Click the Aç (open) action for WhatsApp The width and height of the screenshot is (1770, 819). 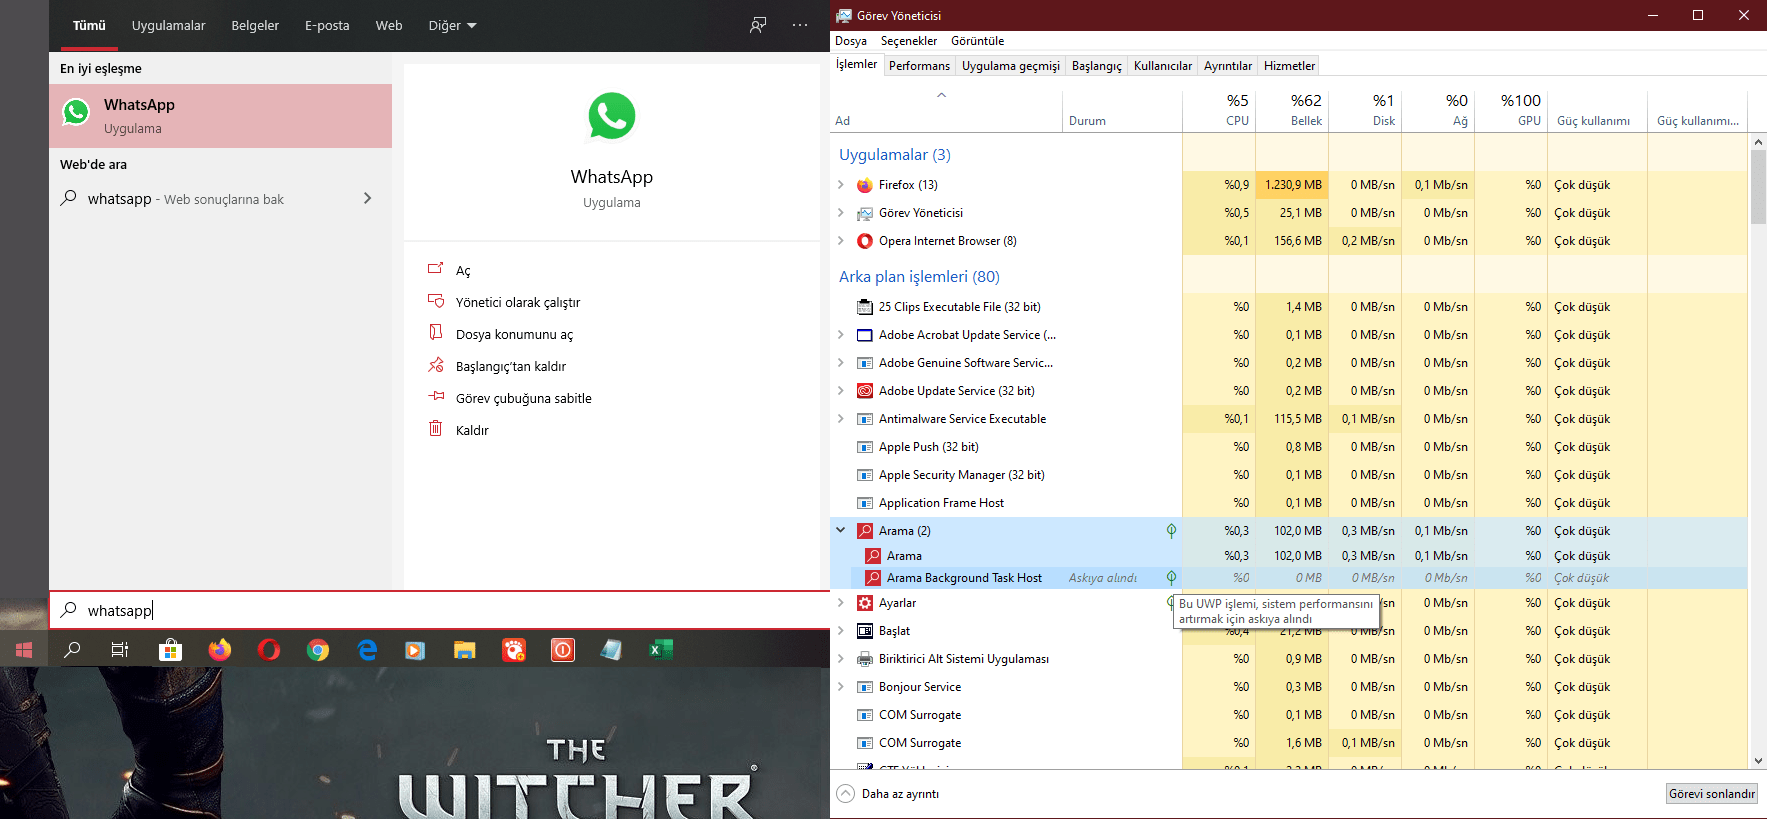[463, 270]
